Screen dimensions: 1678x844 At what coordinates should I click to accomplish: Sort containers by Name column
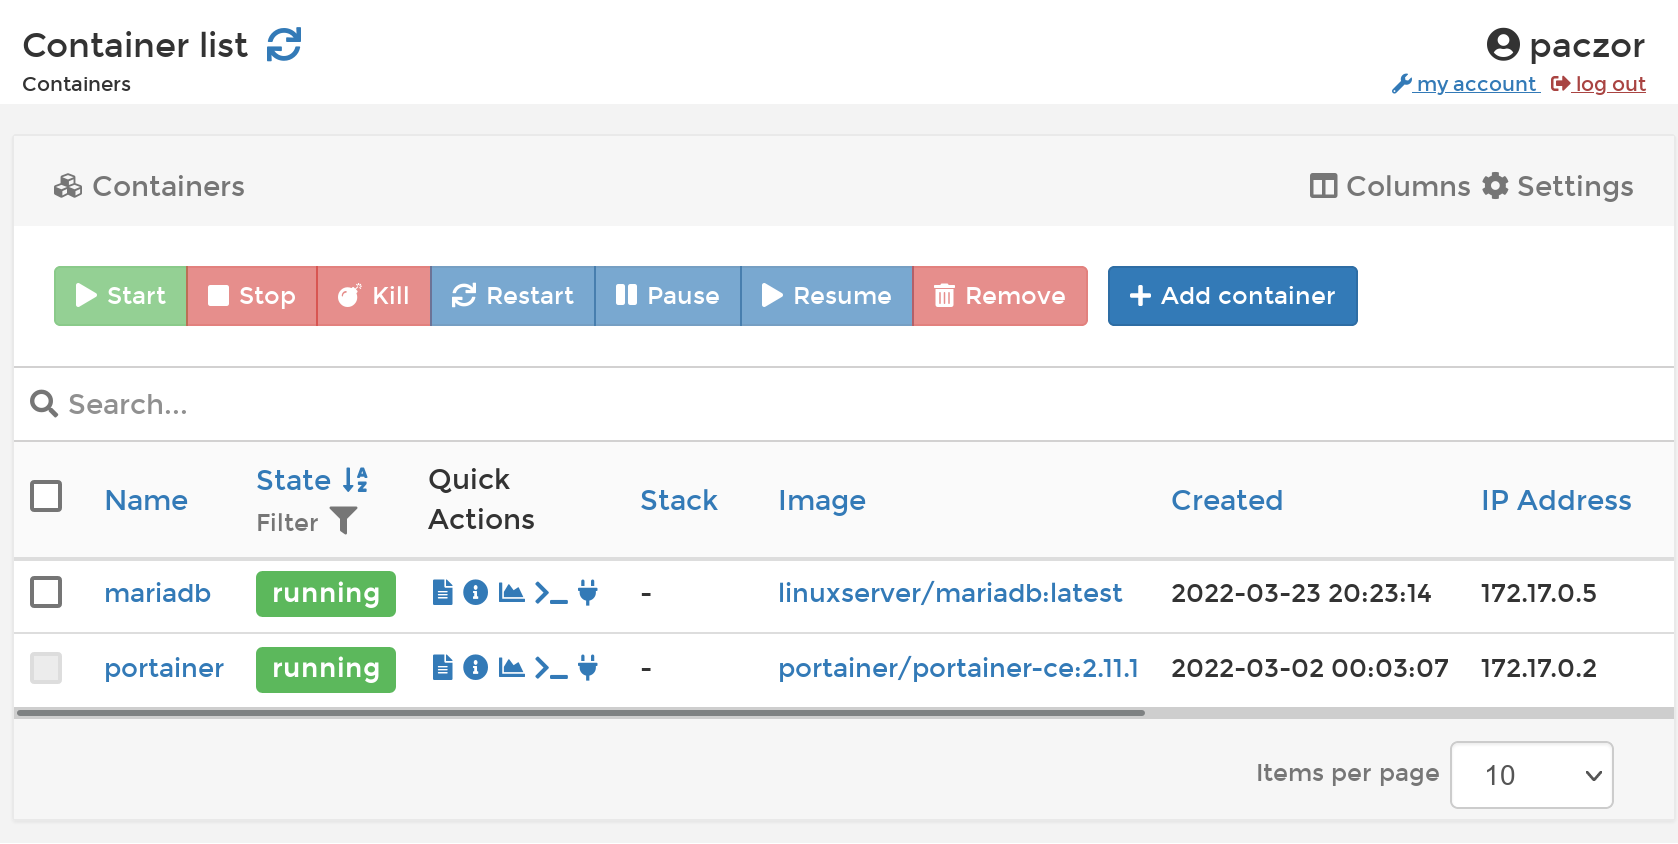(146, 500)
